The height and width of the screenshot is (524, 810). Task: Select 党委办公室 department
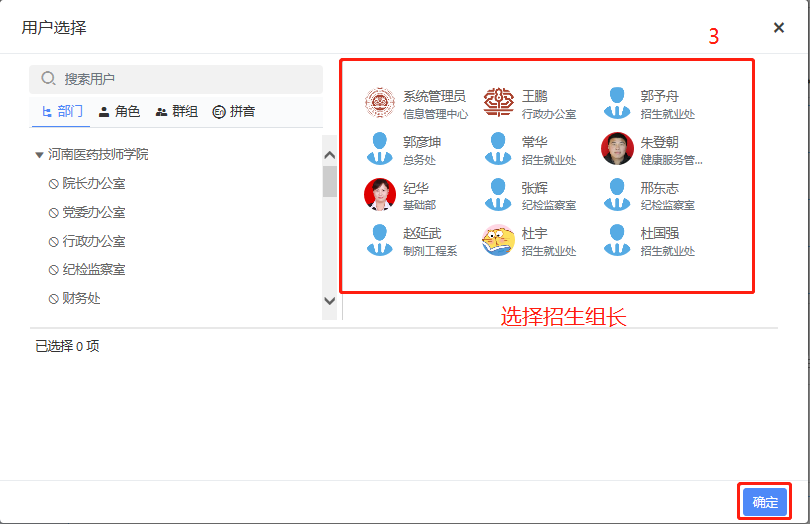(x=94, y=212)
